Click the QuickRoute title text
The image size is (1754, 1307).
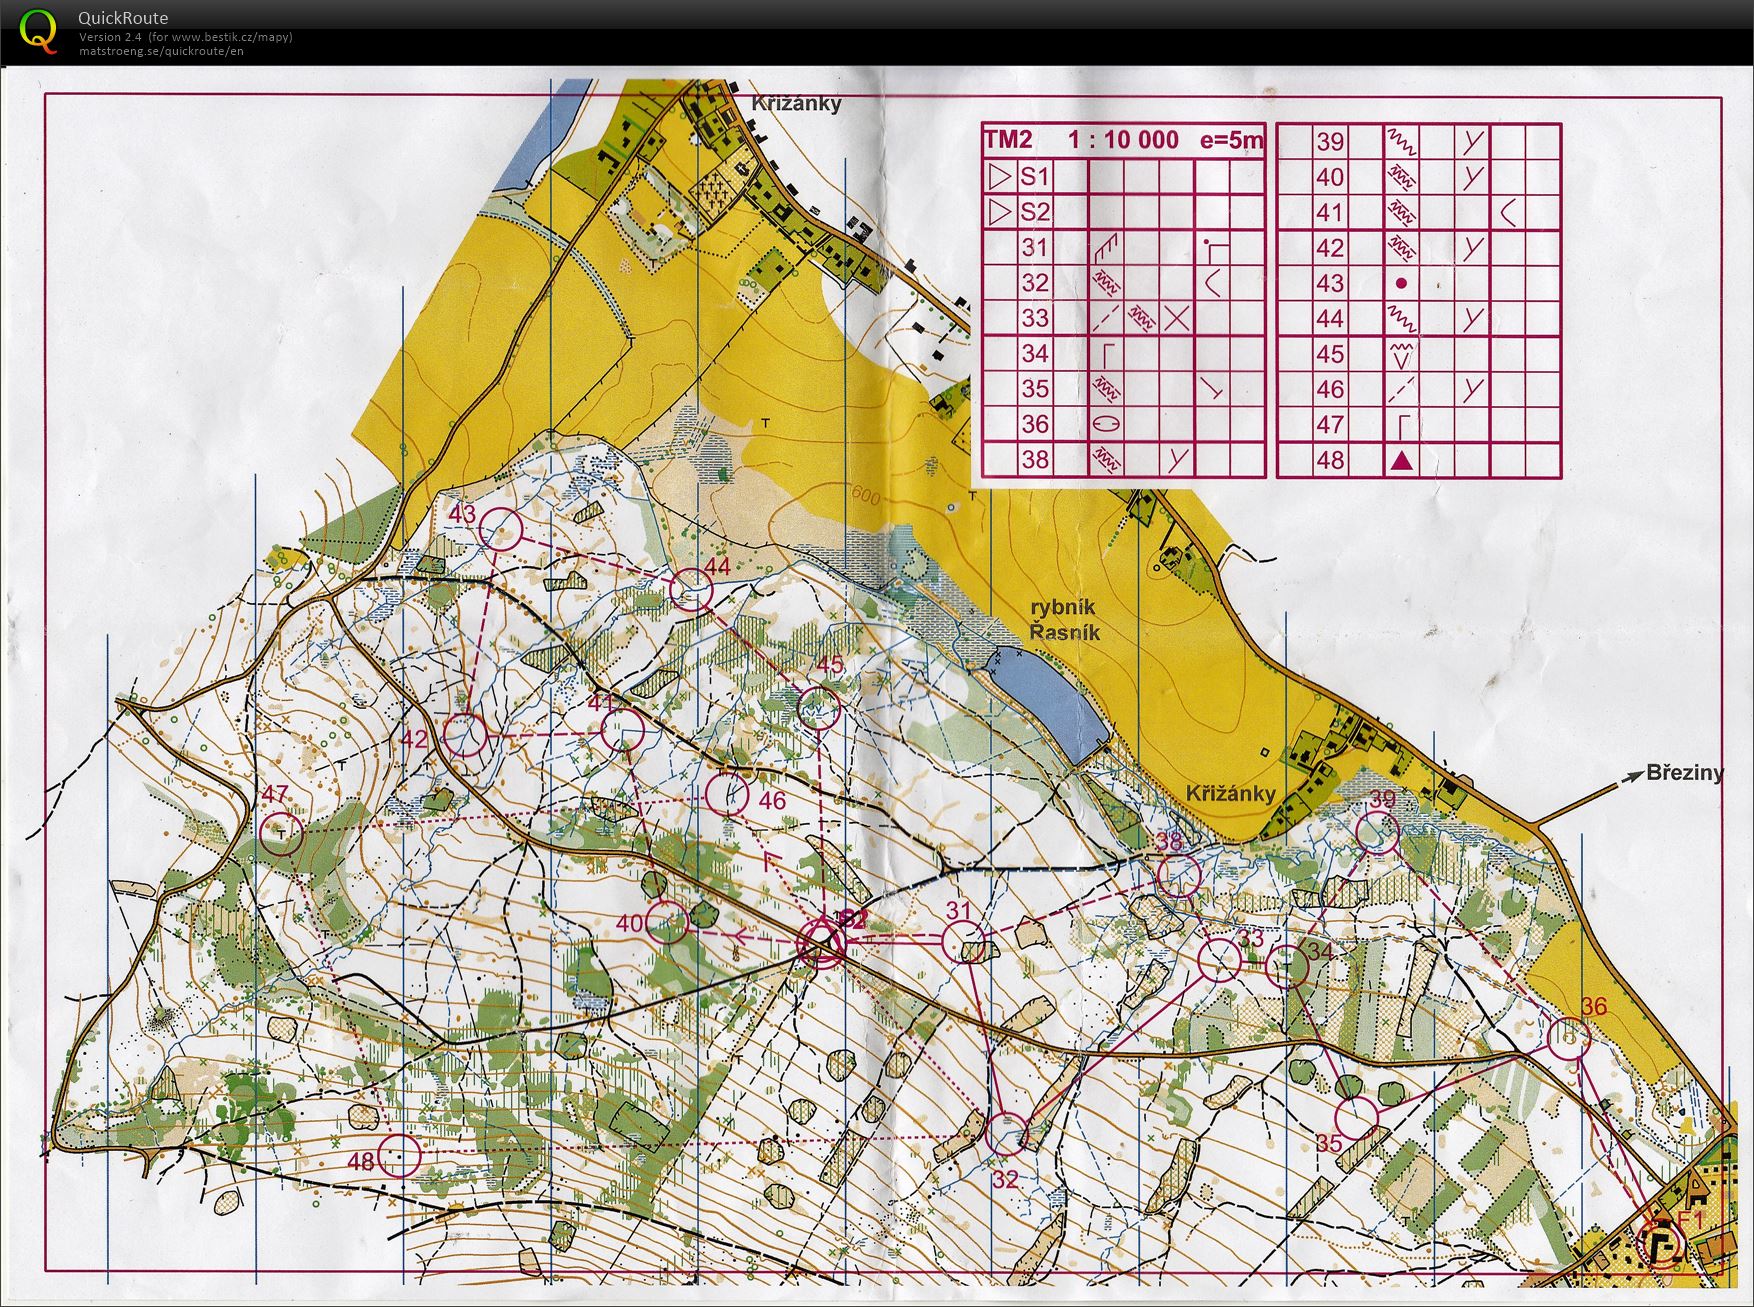(x=123, y=17)
